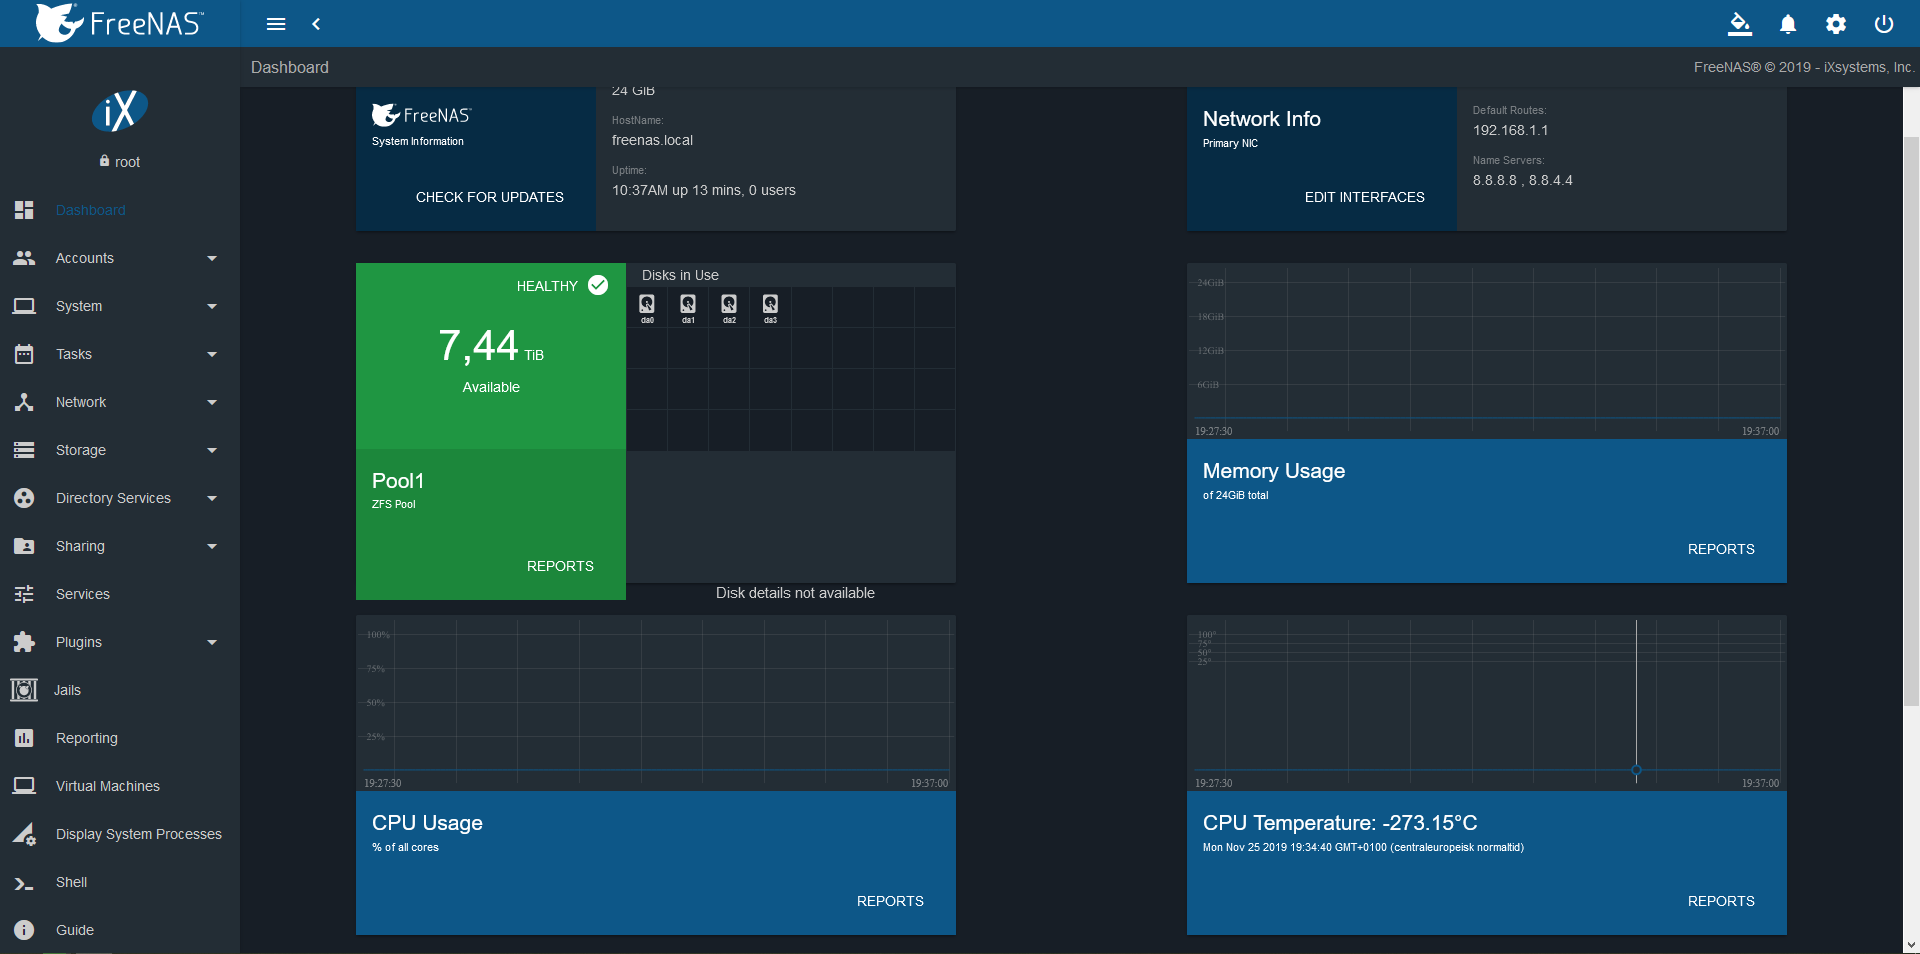
Task: Click the Tasks calendar icon
Action: (x=24, y=354)
